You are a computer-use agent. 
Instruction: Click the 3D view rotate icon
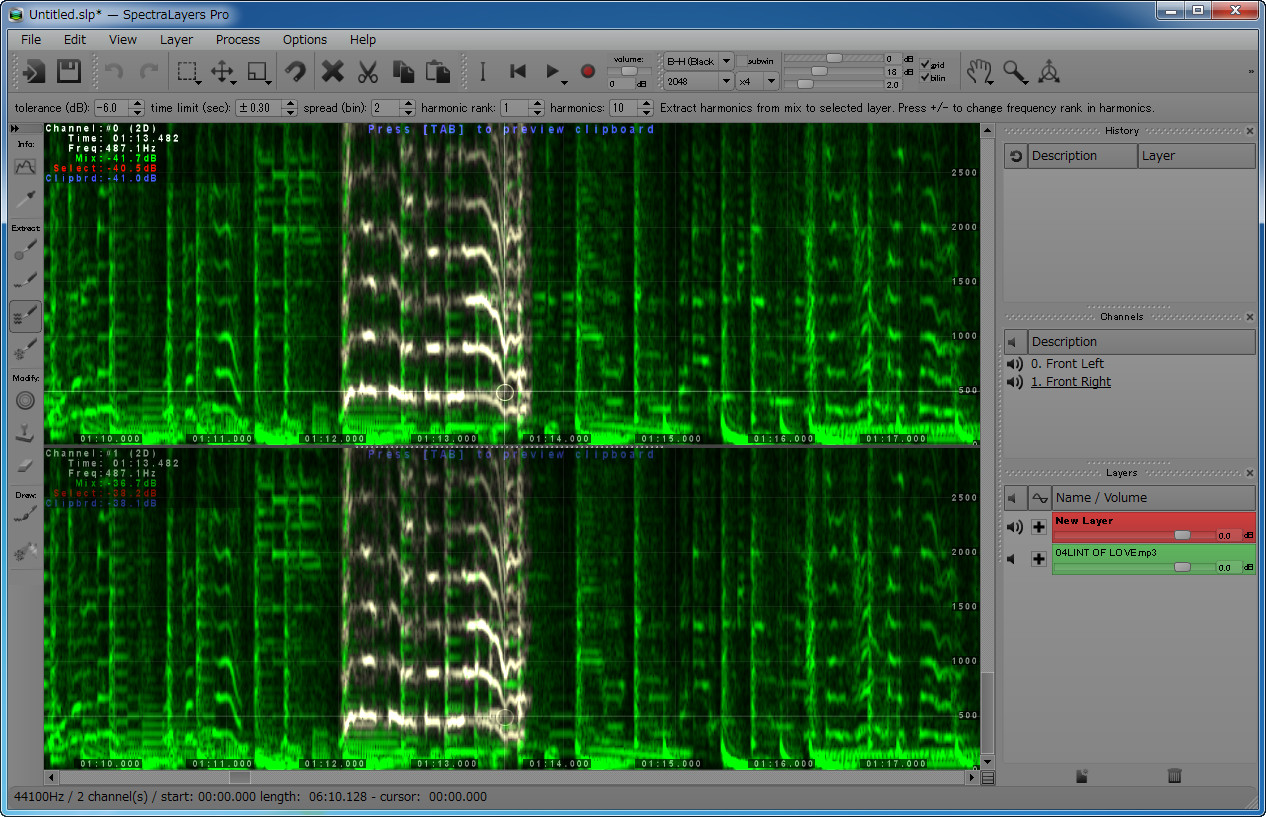click(1048, 72)
